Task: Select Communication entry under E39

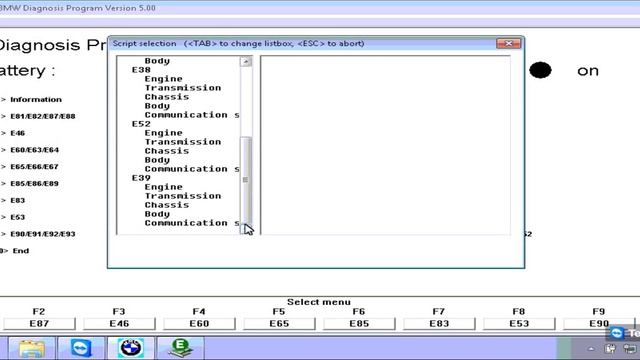Action: 192,223
